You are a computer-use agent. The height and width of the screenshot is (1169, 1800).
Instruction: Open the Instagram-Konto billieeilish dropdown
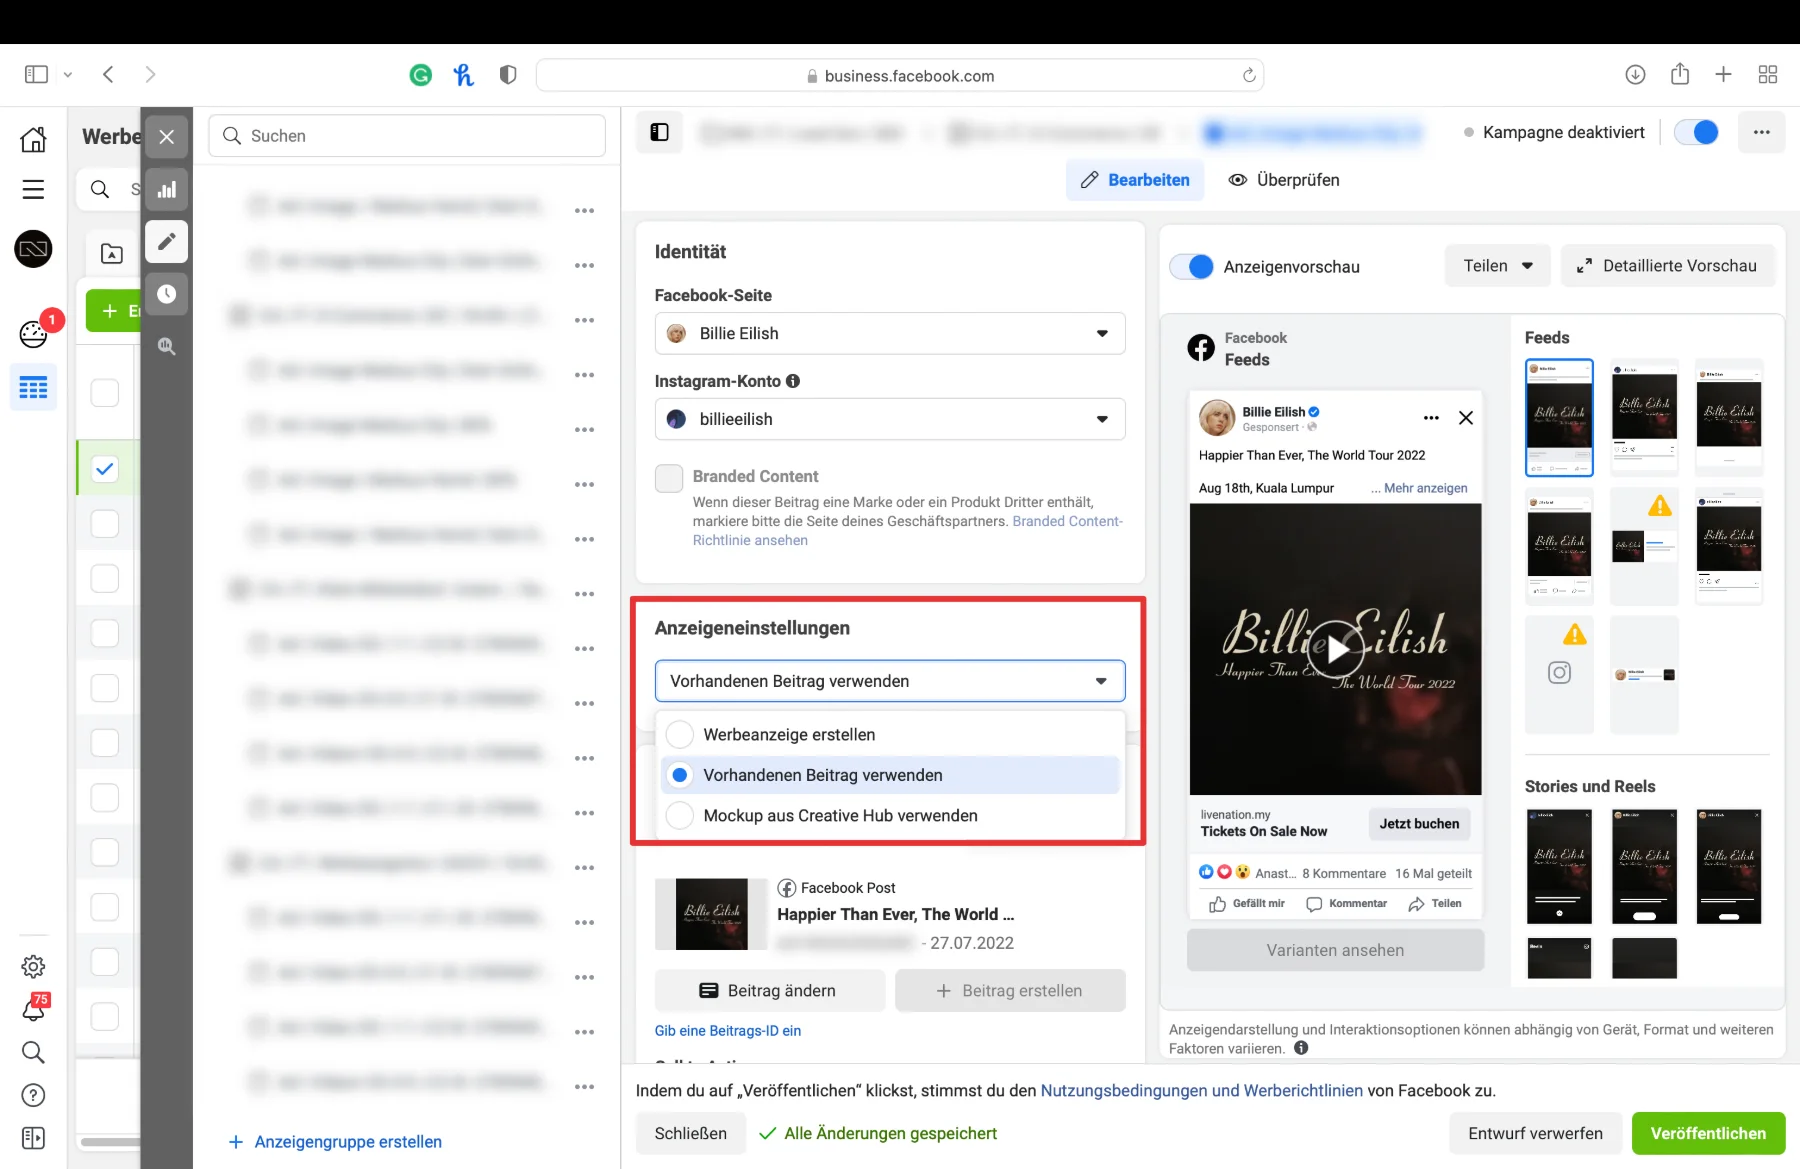click(890, 419)
